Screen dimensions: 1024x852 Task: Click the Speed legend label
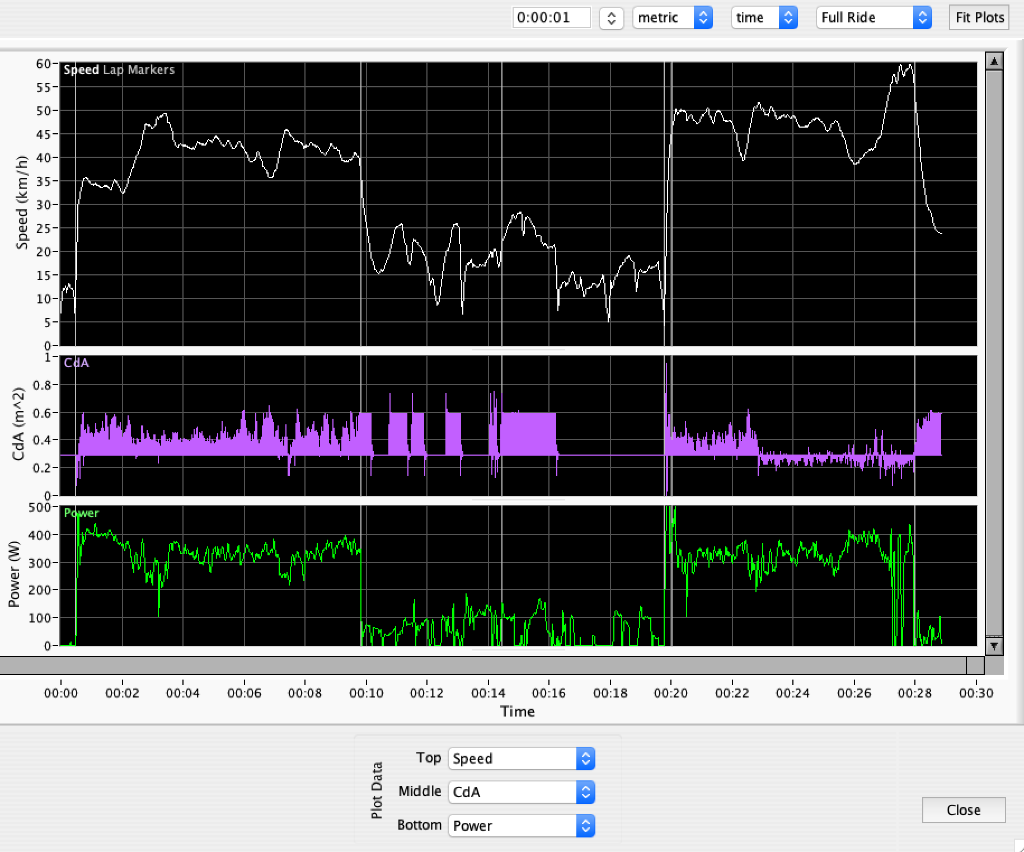81,70
